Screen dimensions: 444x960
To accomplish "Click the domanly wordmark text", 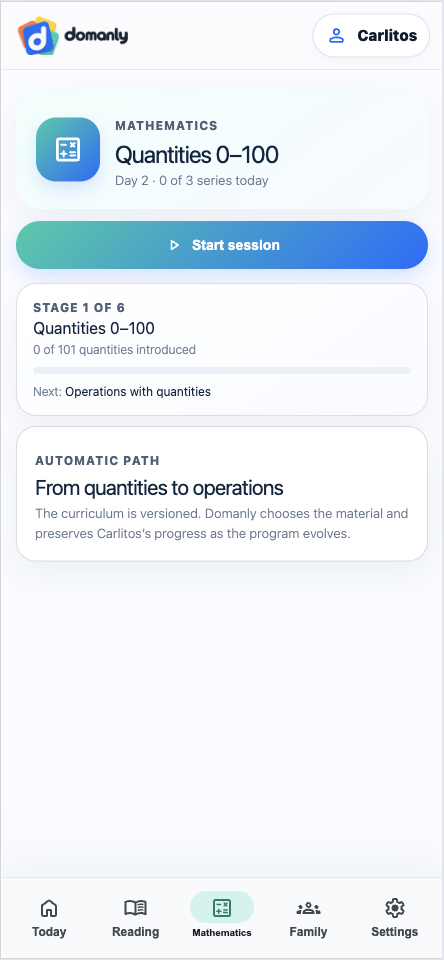I will [x=96, y=36].
